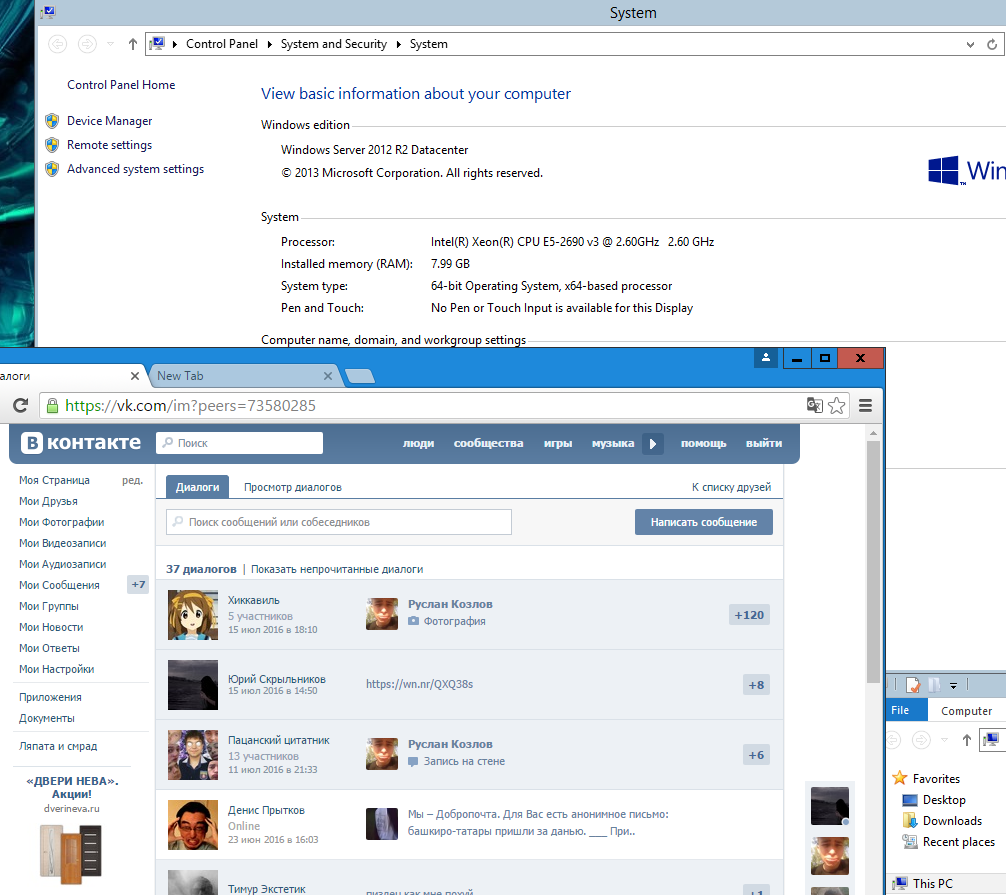
Task: Click the translate page icon
Action: pos(815,405)
